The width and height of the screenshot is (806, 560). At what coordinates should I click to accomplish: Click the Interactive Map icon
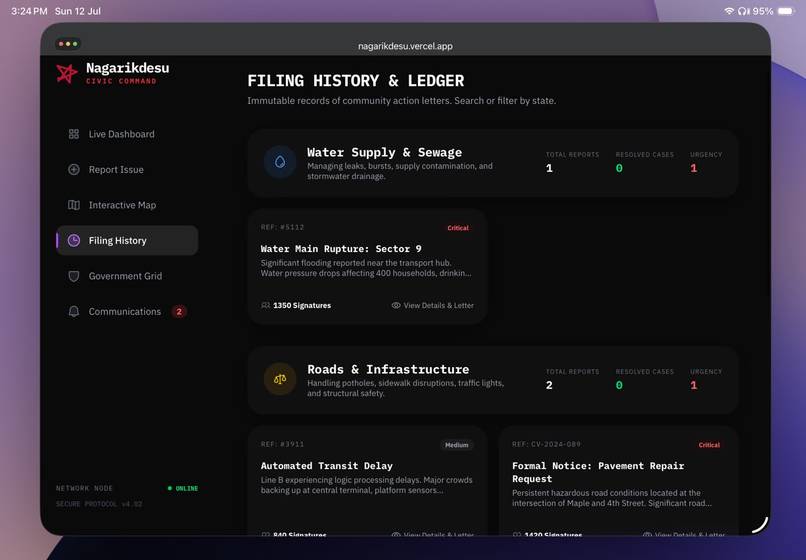coord(74,205)
